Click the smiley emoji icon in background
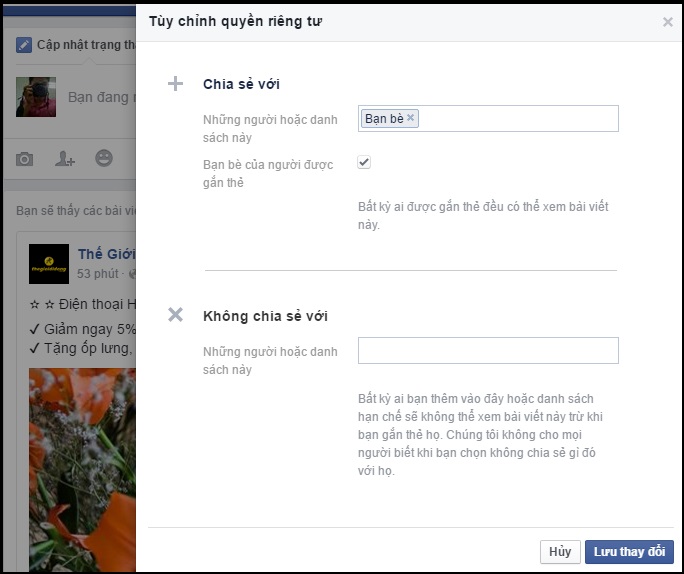 pyautogui.click(x=104, y=158)
